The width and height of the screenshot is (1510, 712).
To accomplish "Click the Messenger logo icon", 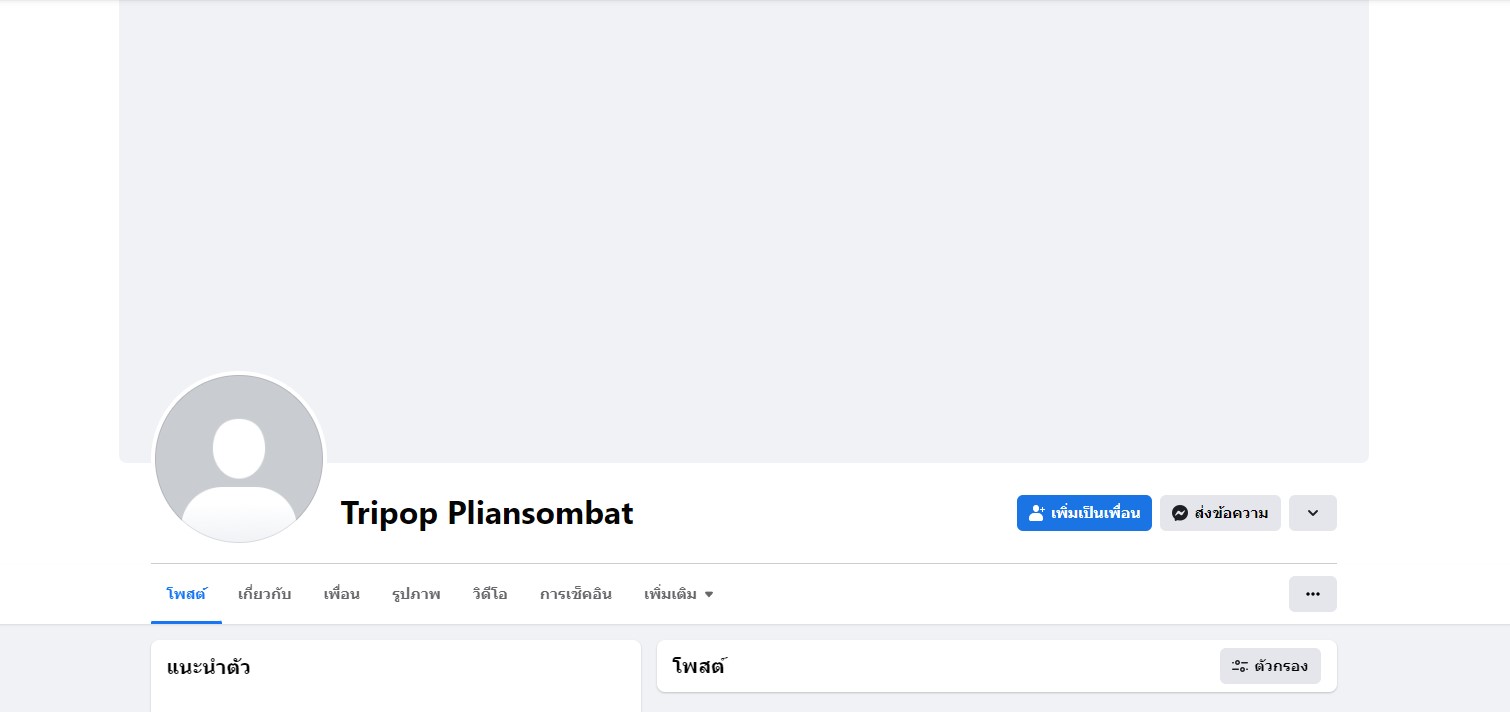I will [1180, 513].
